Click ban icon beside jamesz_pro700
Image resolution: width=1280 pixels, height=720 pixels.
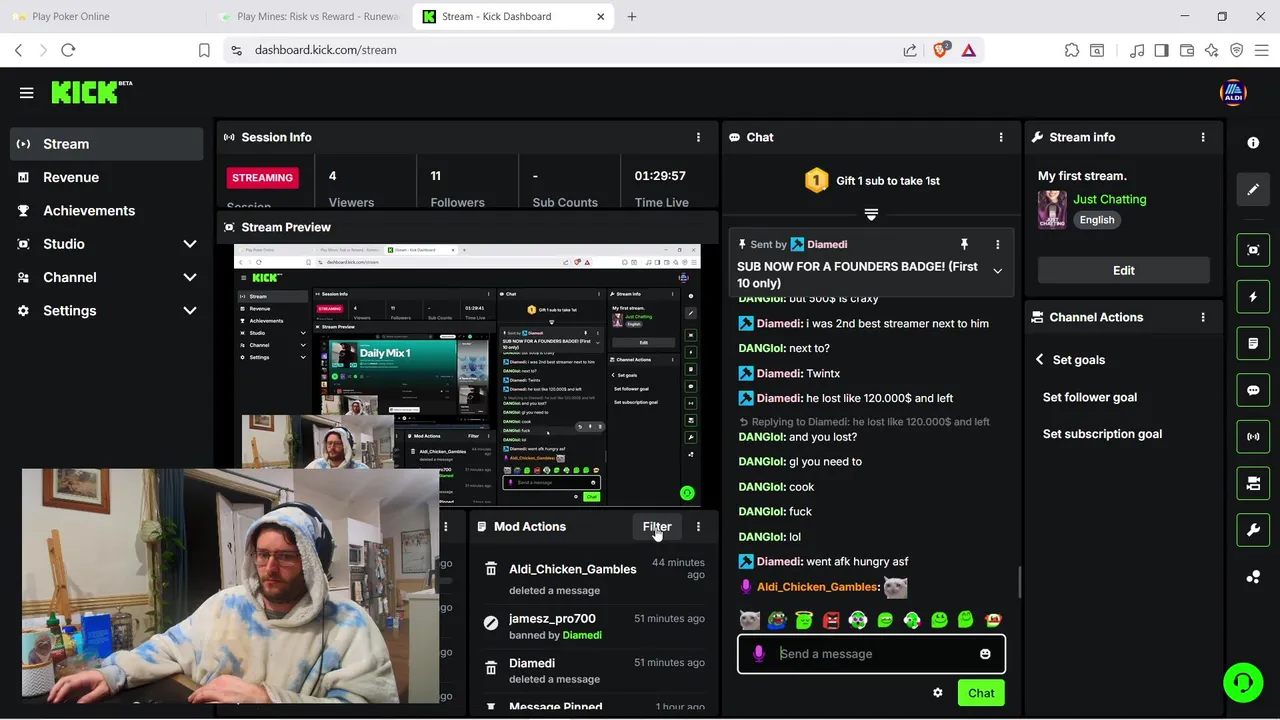491,623
